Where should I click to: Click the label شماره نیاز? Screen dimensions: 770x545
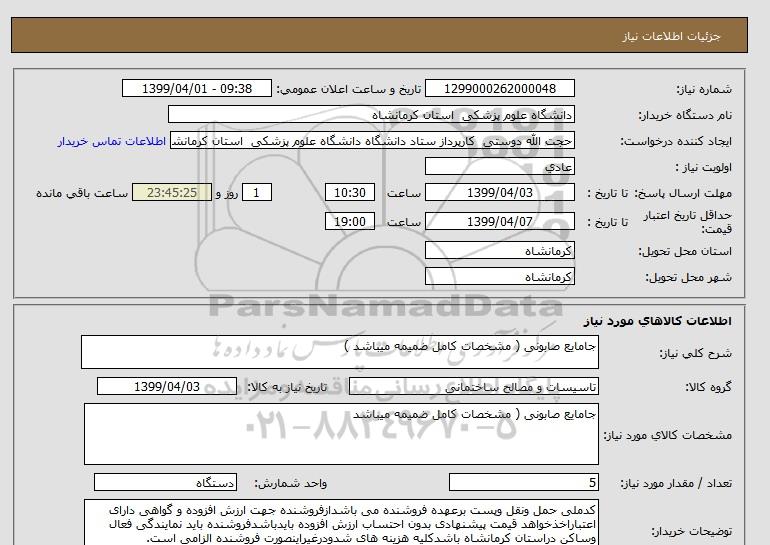coord(704,89)
